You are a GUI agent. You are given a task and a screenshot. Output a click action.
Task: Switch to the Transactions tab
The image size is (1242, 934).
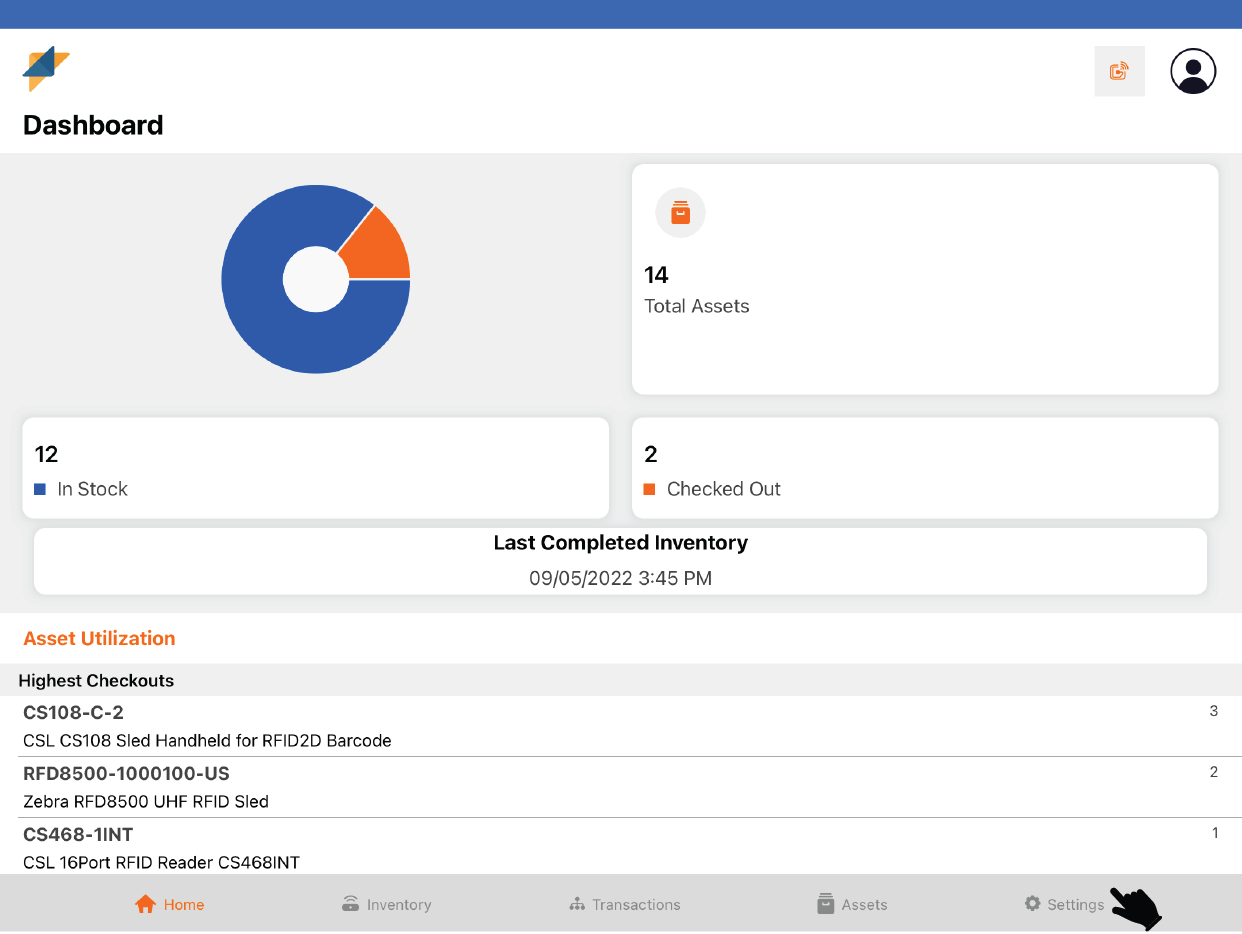point(635,905)
